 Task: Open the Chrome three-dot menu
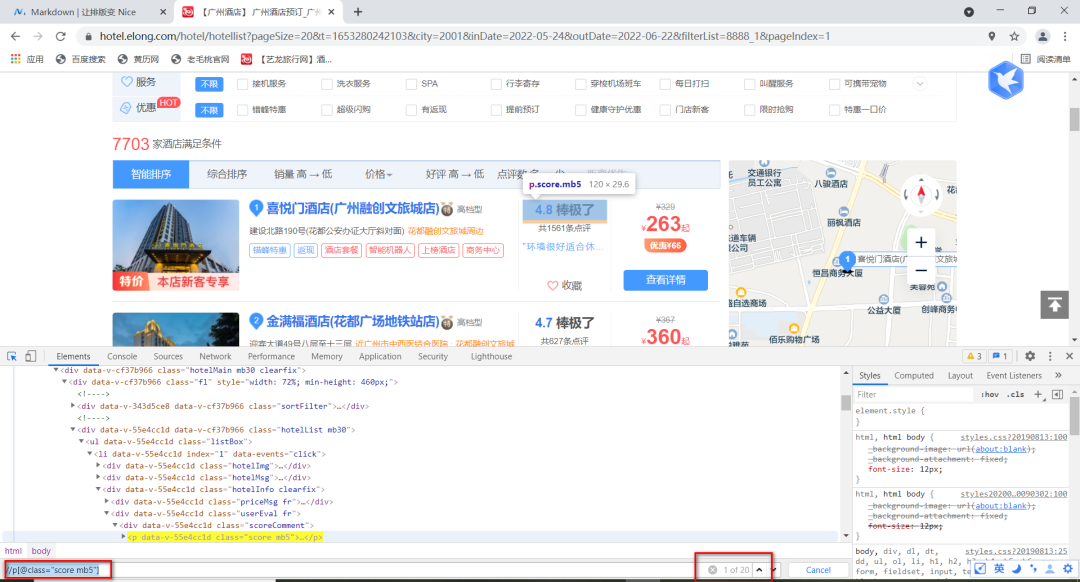[1065, 36]
